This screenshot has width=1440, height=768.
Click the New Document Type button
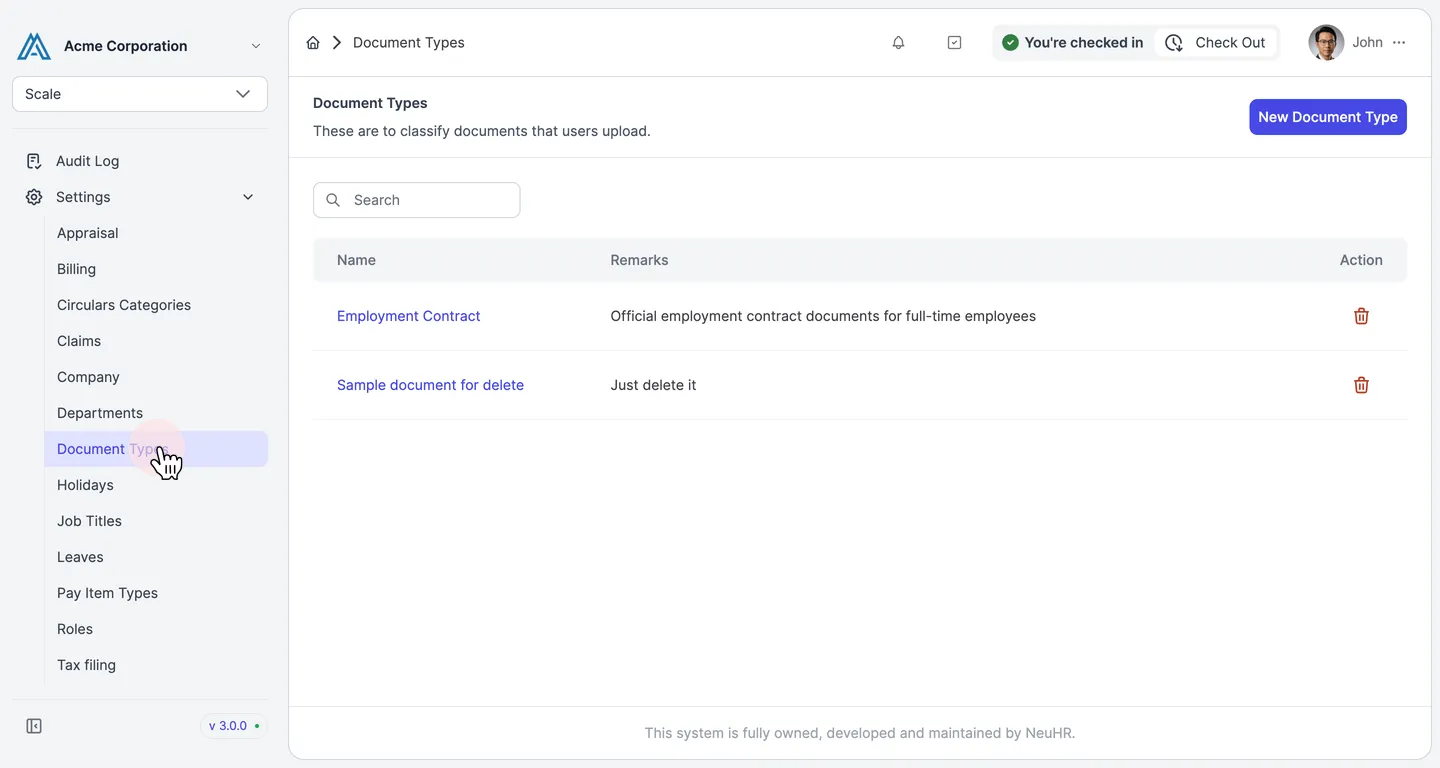(1328, 117)
